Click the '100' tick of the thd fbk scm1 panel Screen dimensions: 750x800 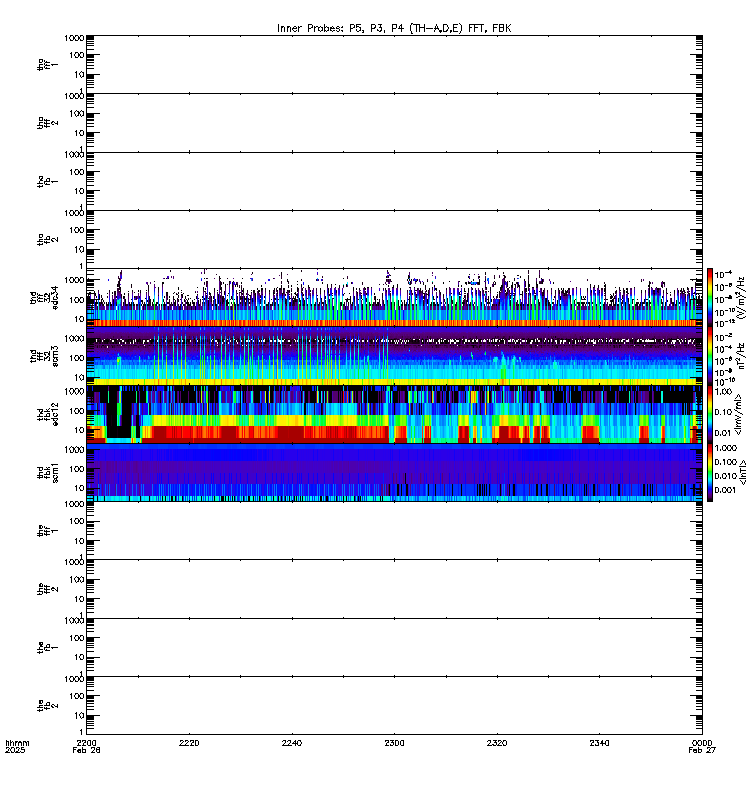point(77,469)
